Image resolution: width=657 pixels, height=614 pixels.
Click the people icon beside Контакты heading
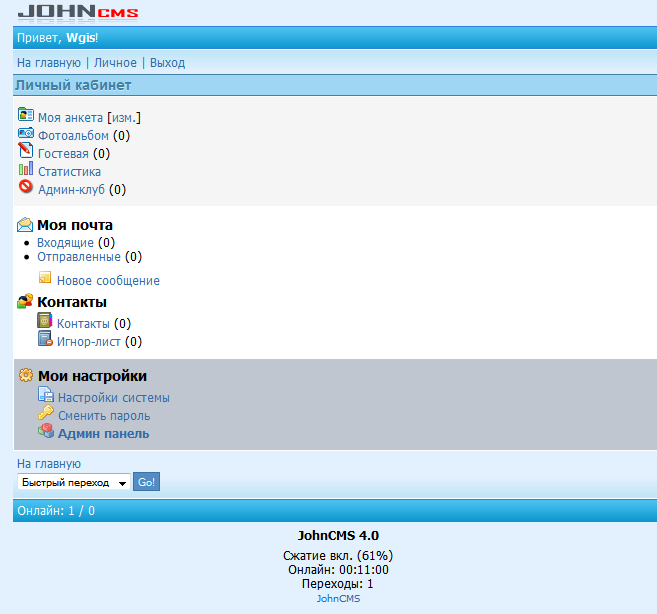[25, 301]
